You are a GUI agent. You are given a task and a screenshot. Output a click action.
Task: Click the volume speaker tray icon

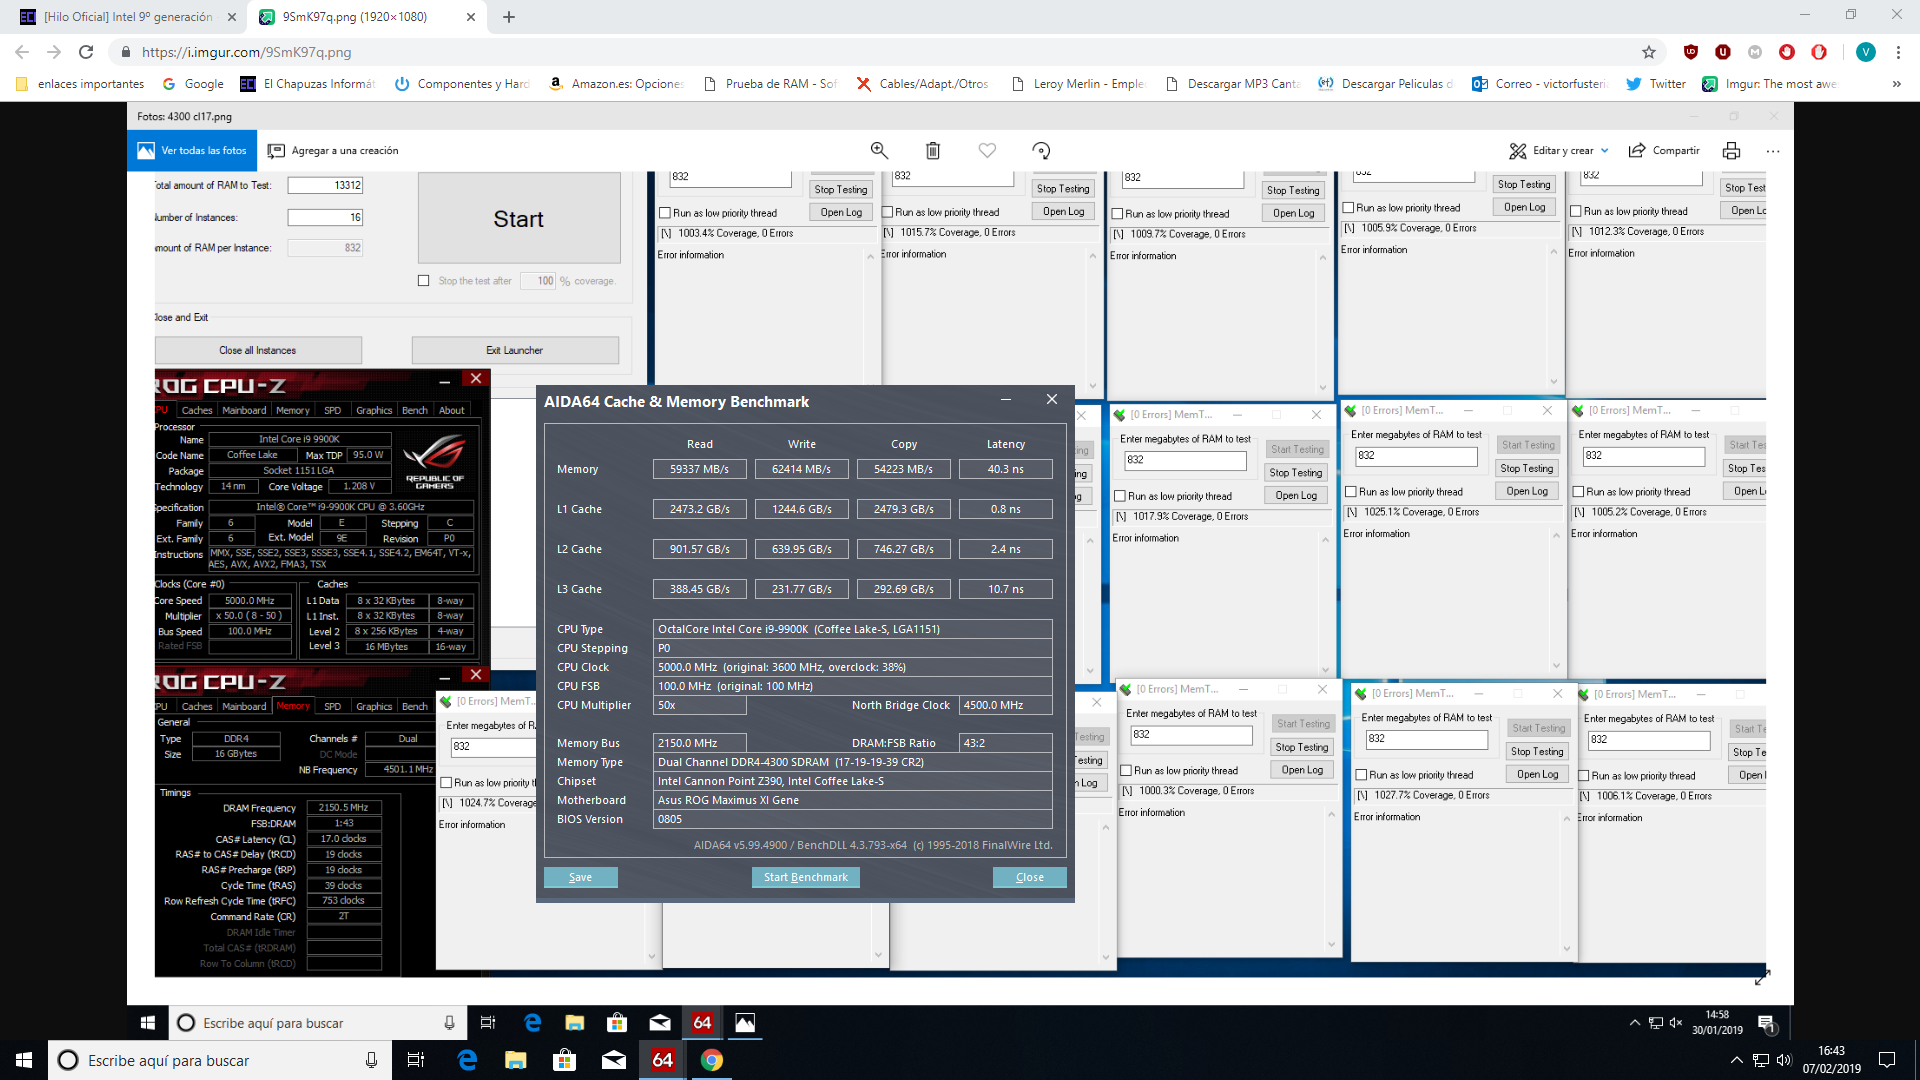[1784, 1060]
